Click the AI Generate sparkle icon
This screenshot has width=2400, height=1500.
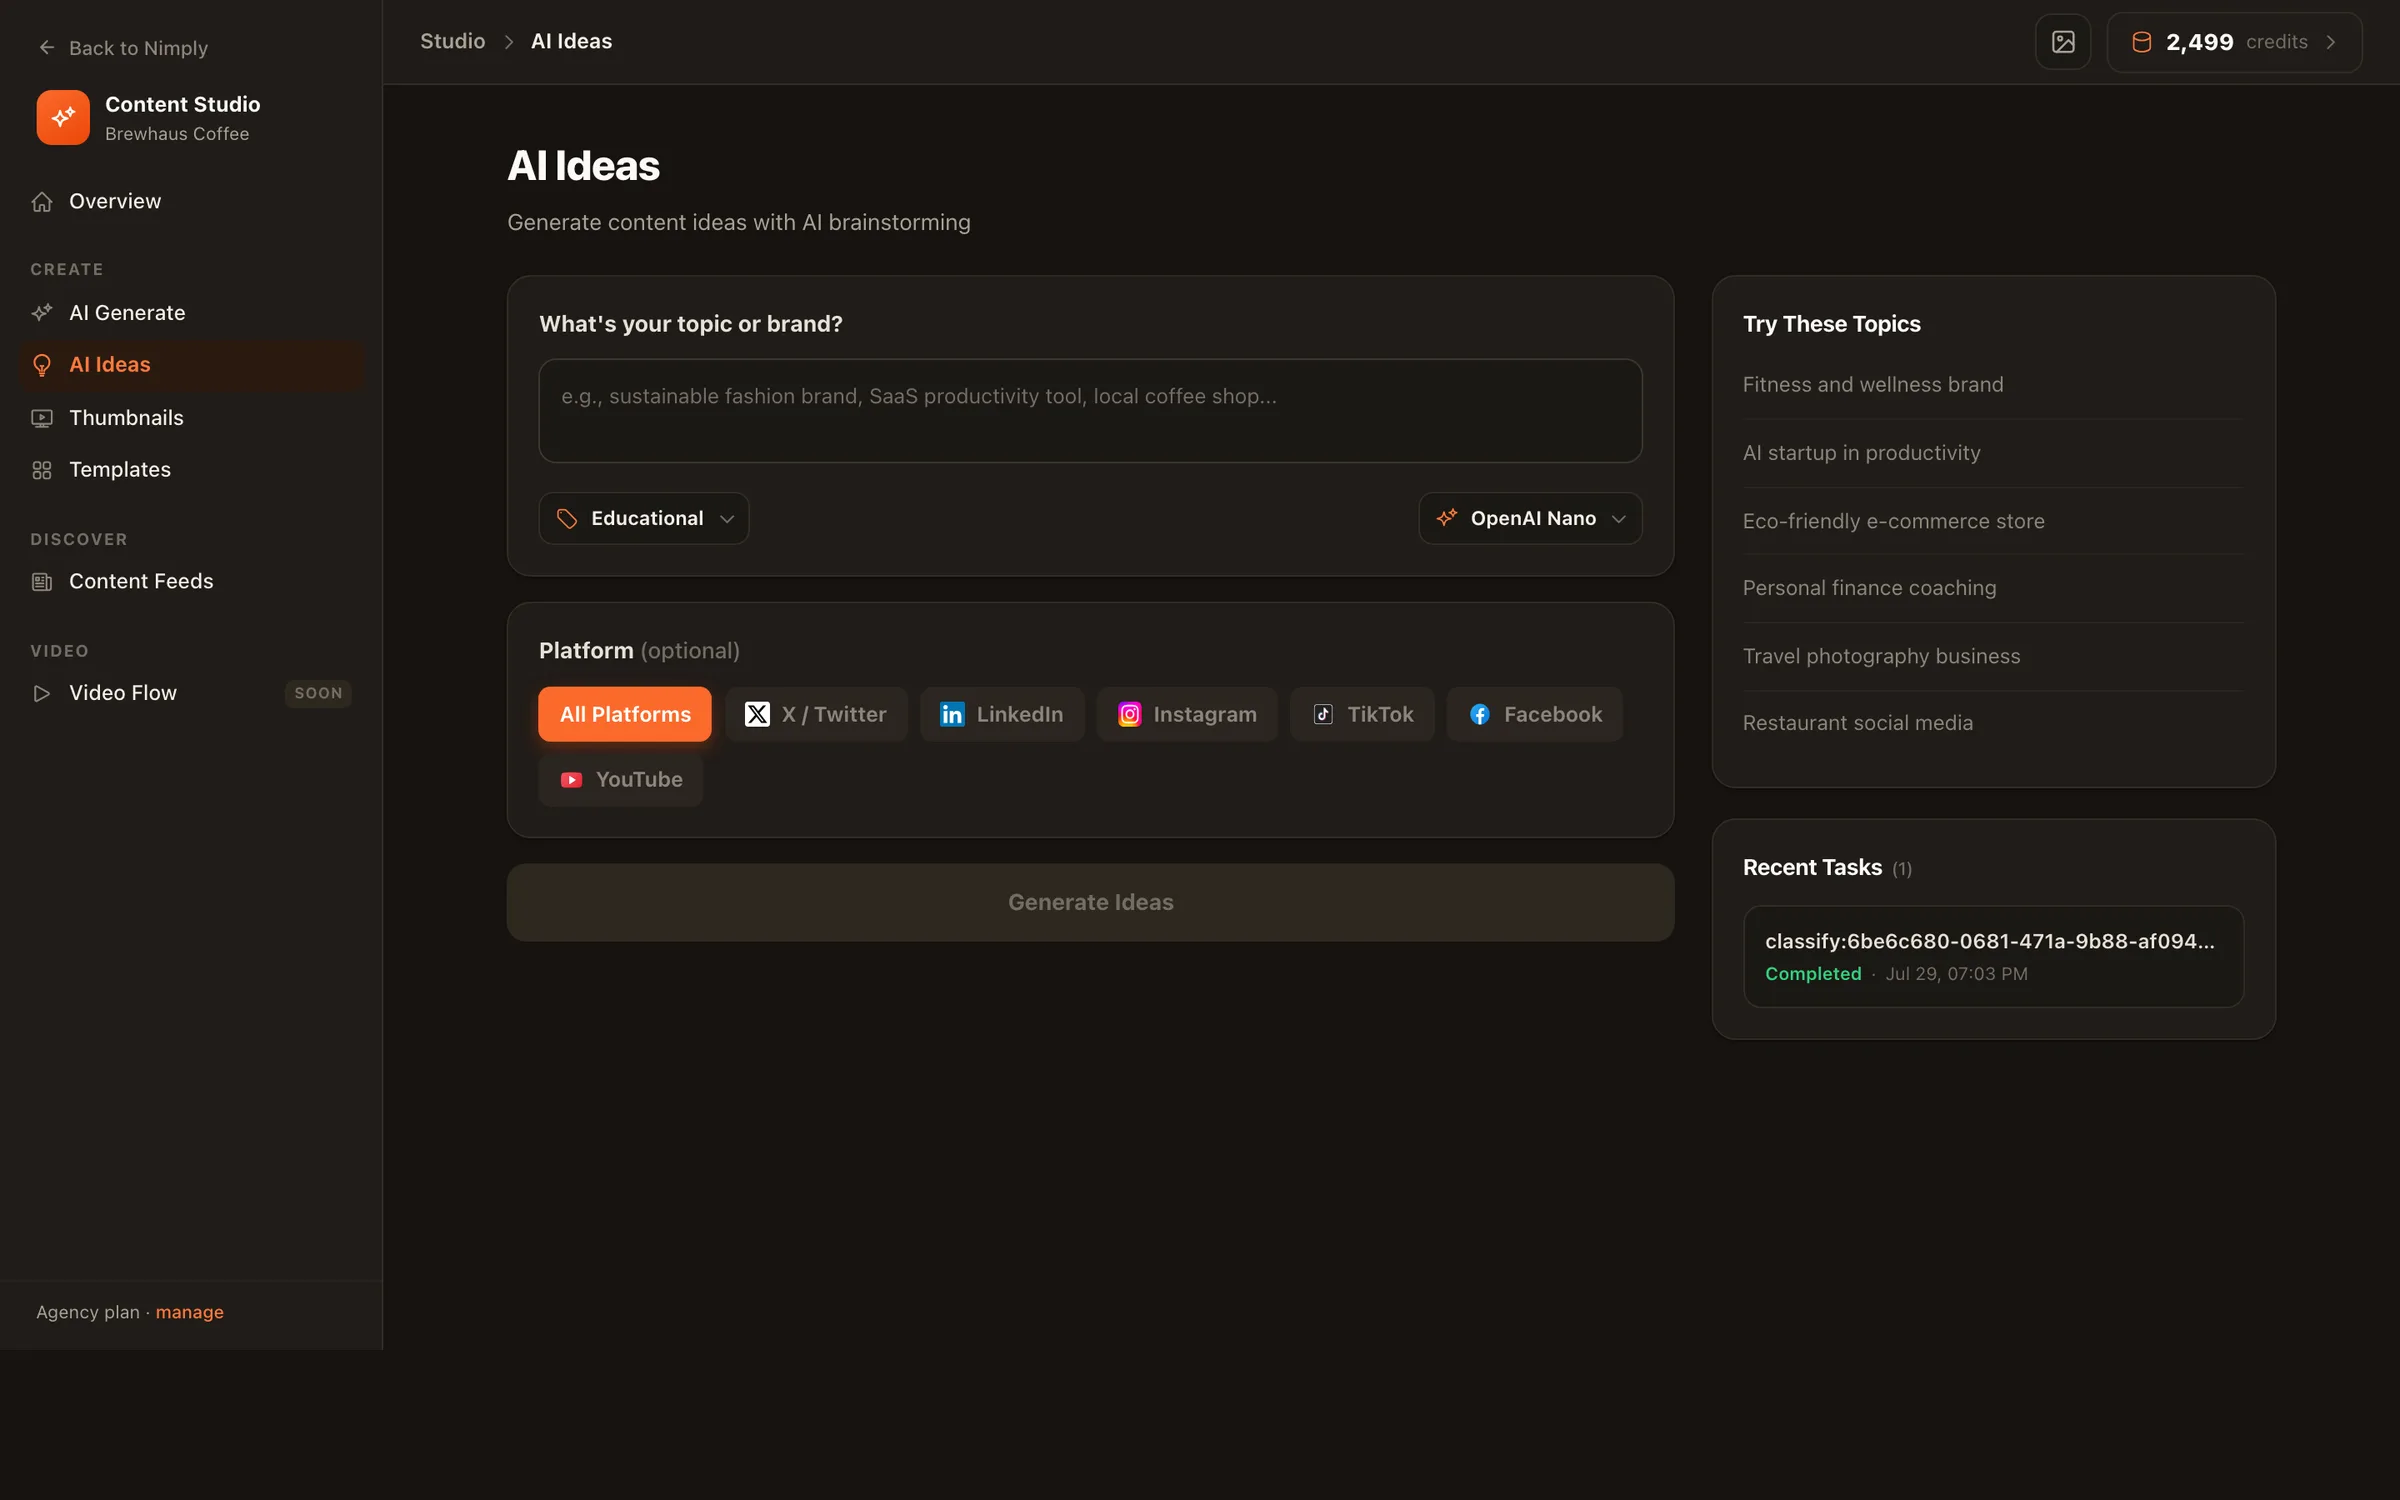pos(42,313)
